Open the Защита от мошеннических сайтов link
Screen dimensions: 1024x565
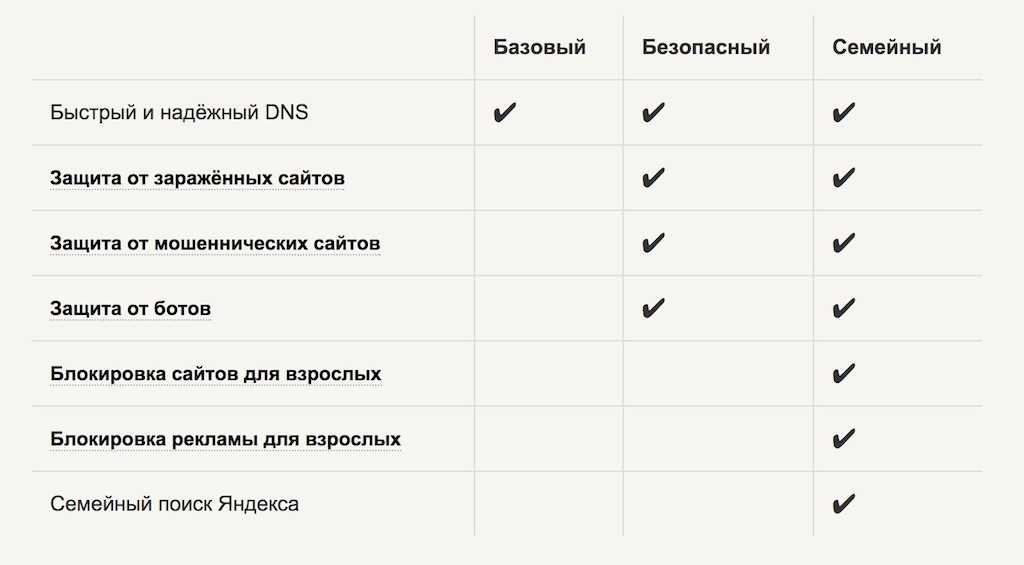215,243
